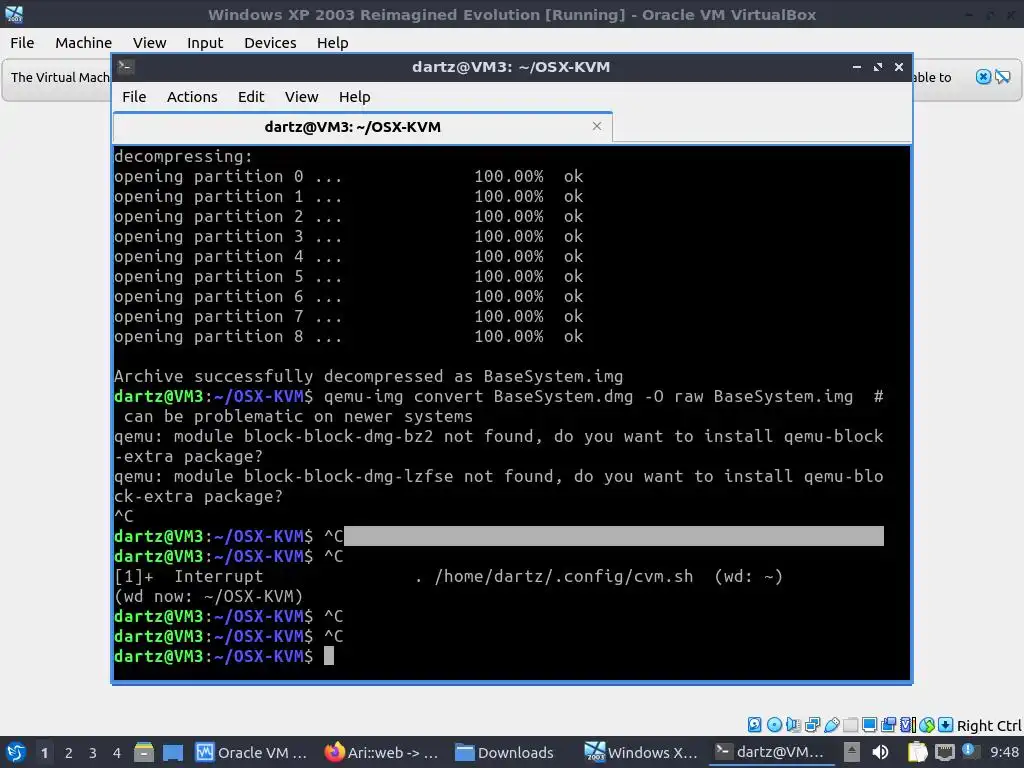Click the wired network tray icon

tap(945, 752)
